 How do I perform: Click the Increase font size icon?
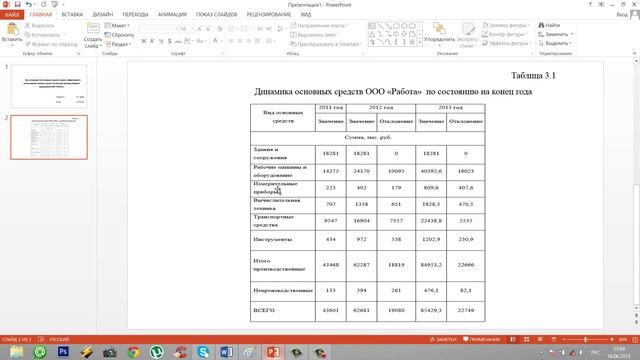199,29
